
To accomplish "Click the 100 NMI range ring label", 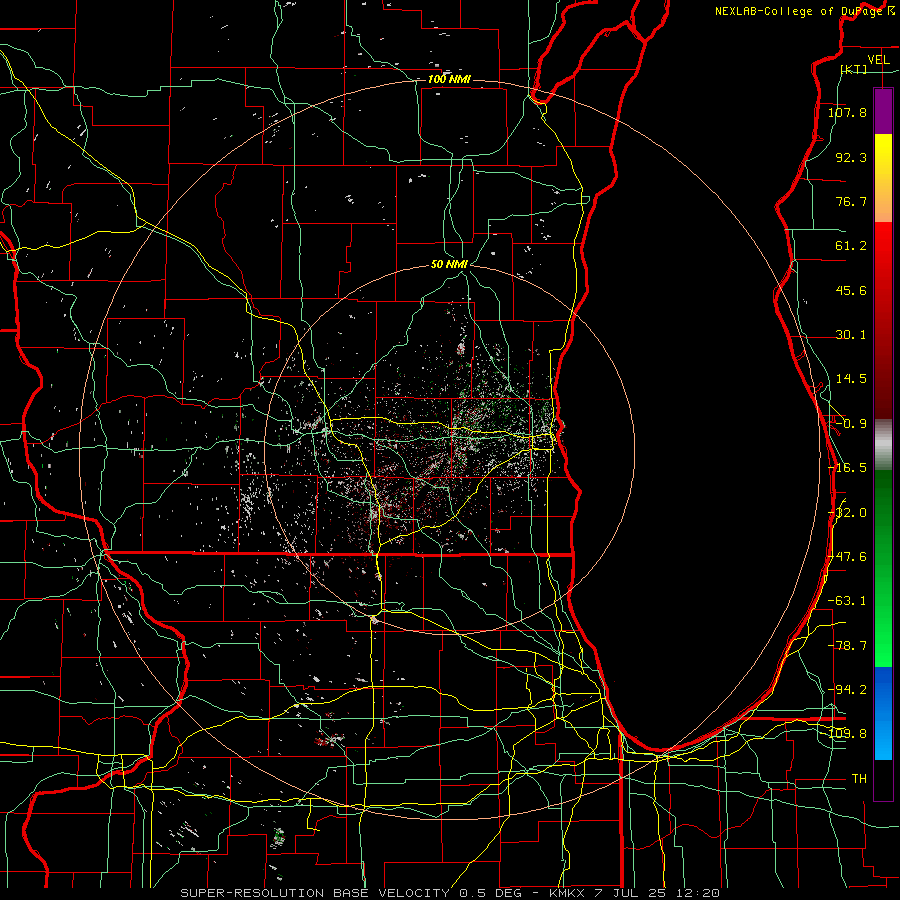I will click(x=449, y=79).
